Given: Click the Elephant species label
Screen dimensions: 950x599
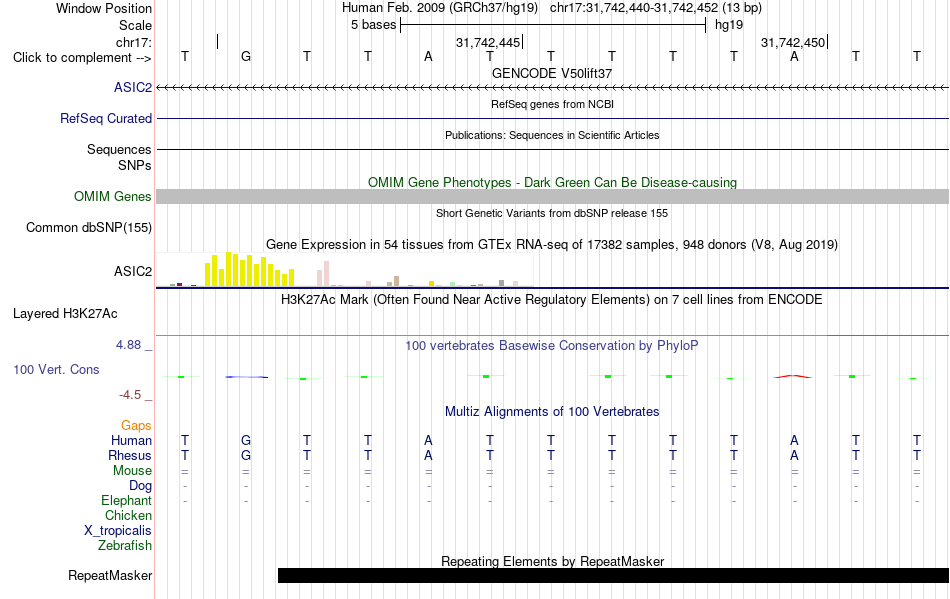Looking at the screenshot, I should coord(127,500).
